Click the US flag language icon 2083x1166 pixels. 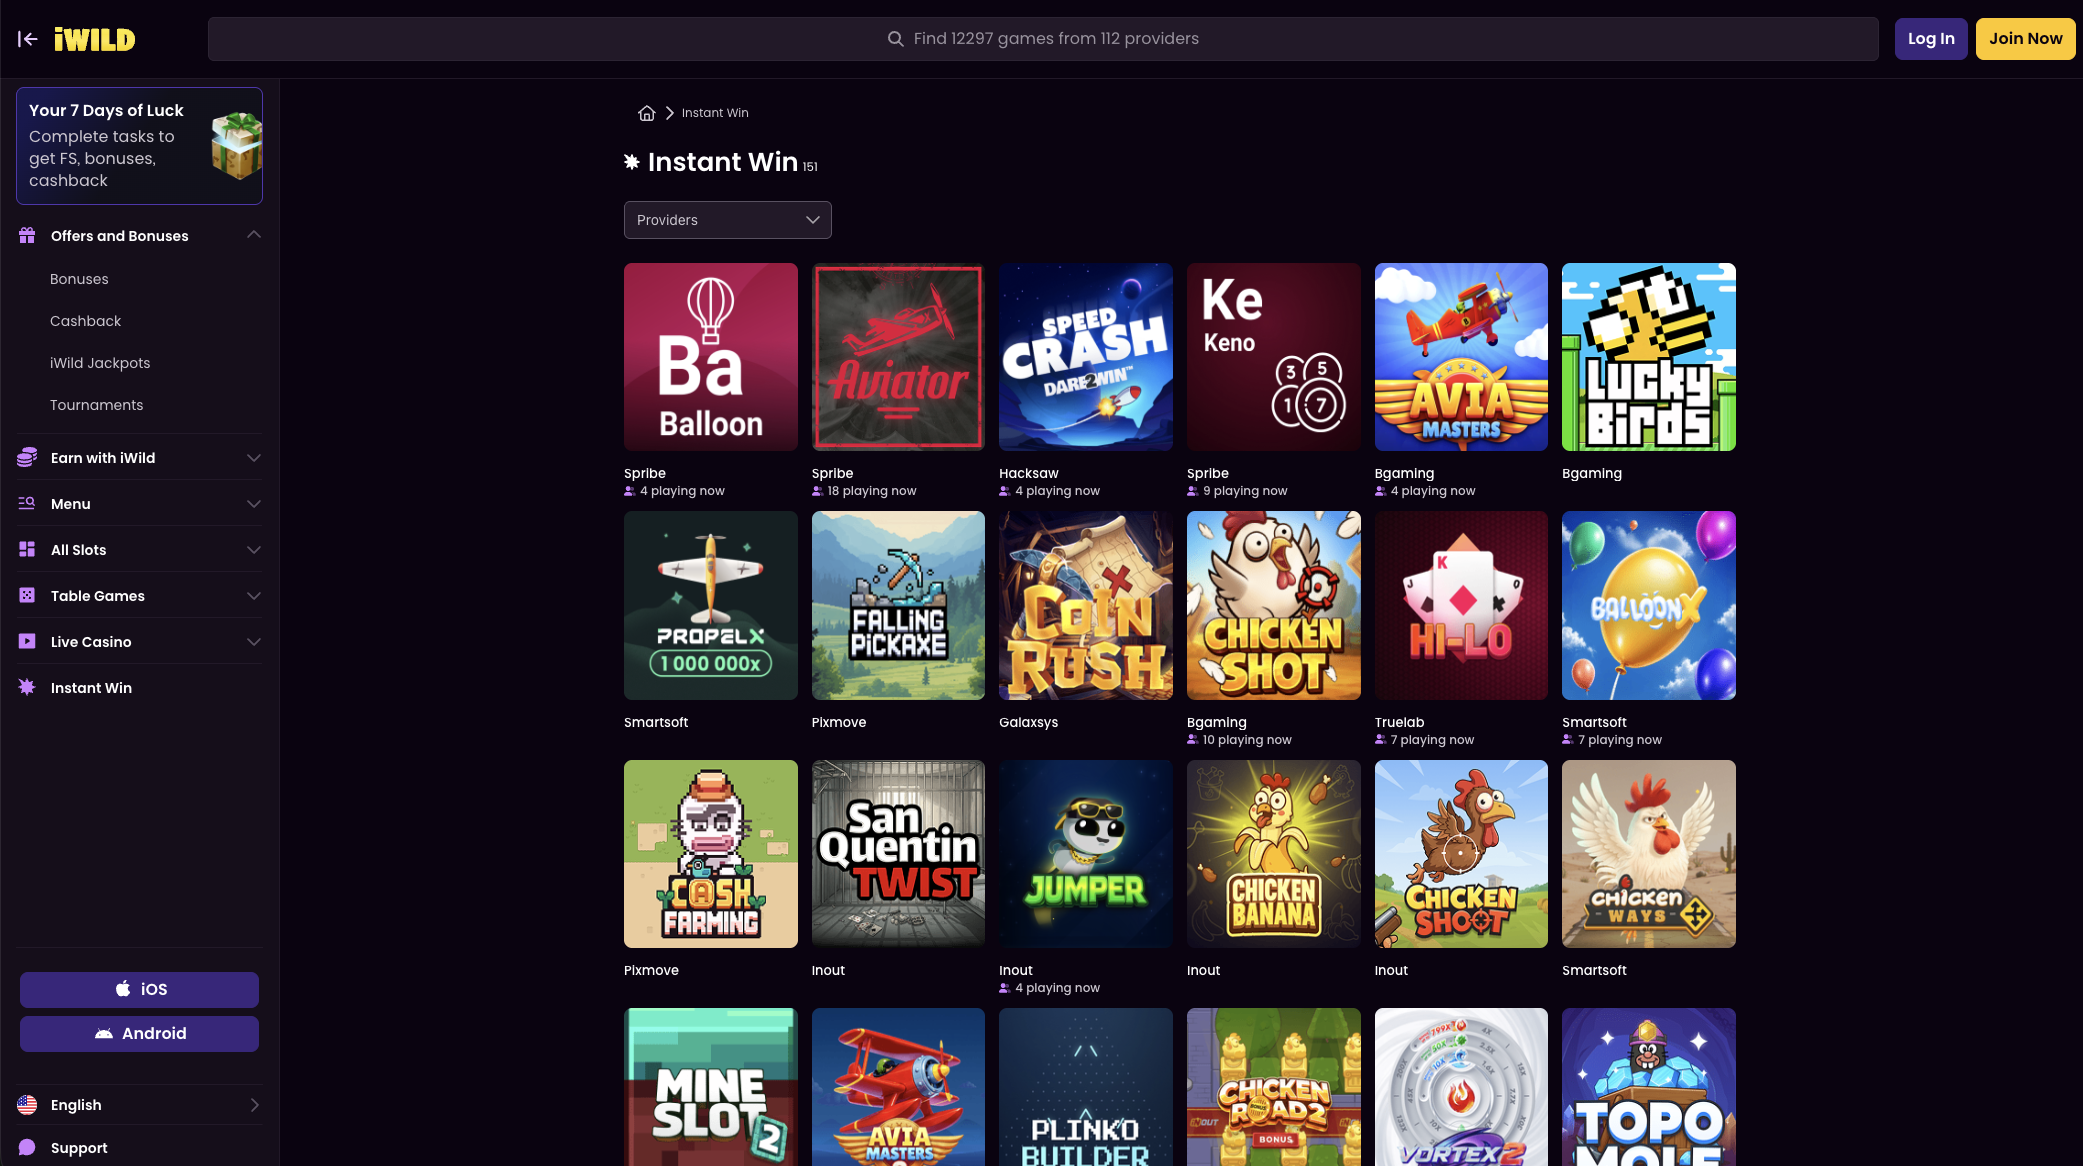[x=27, y=1105]
